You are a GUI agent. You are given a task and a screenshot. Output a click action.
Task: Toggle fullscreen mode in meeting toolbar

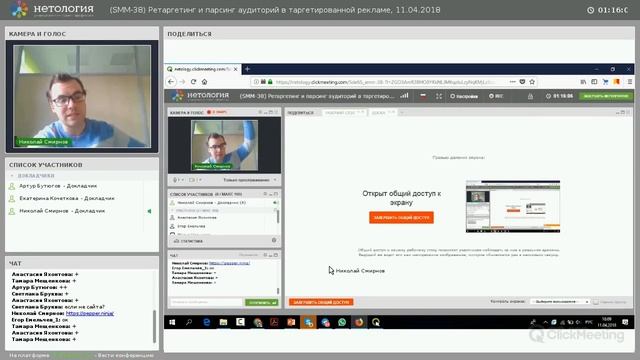coord(439,96)
